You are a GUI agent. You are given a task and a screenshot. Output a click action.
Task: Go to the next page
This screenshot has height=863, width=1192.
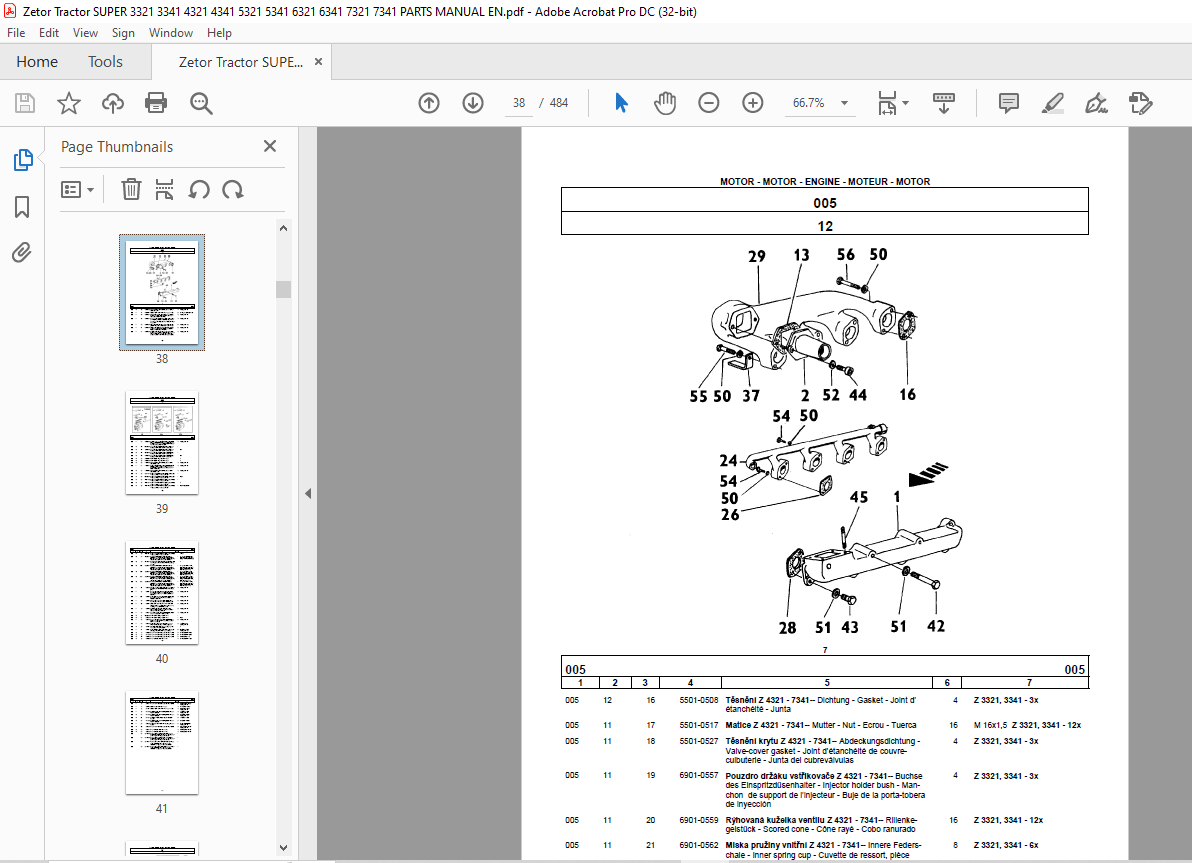(x=473, y=103)
